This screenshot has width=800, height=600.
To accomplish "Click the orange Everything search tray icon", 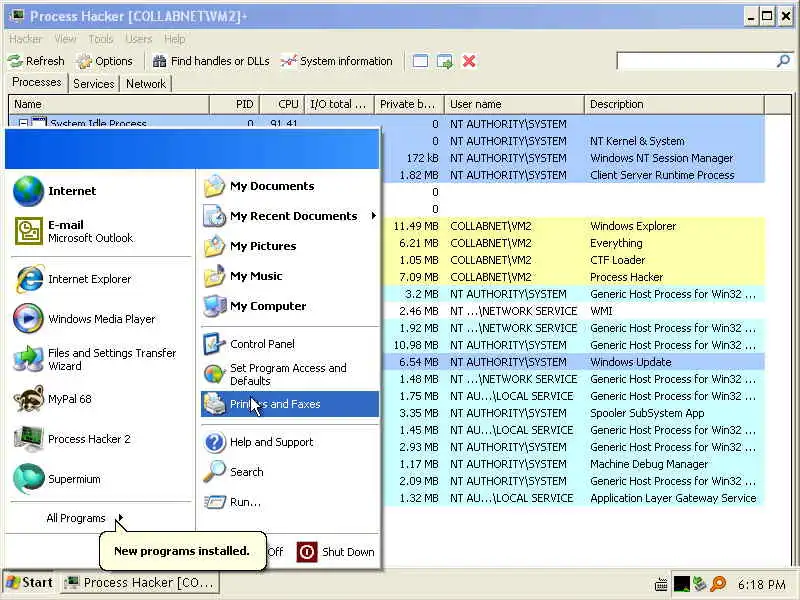I will click(718, 584).
